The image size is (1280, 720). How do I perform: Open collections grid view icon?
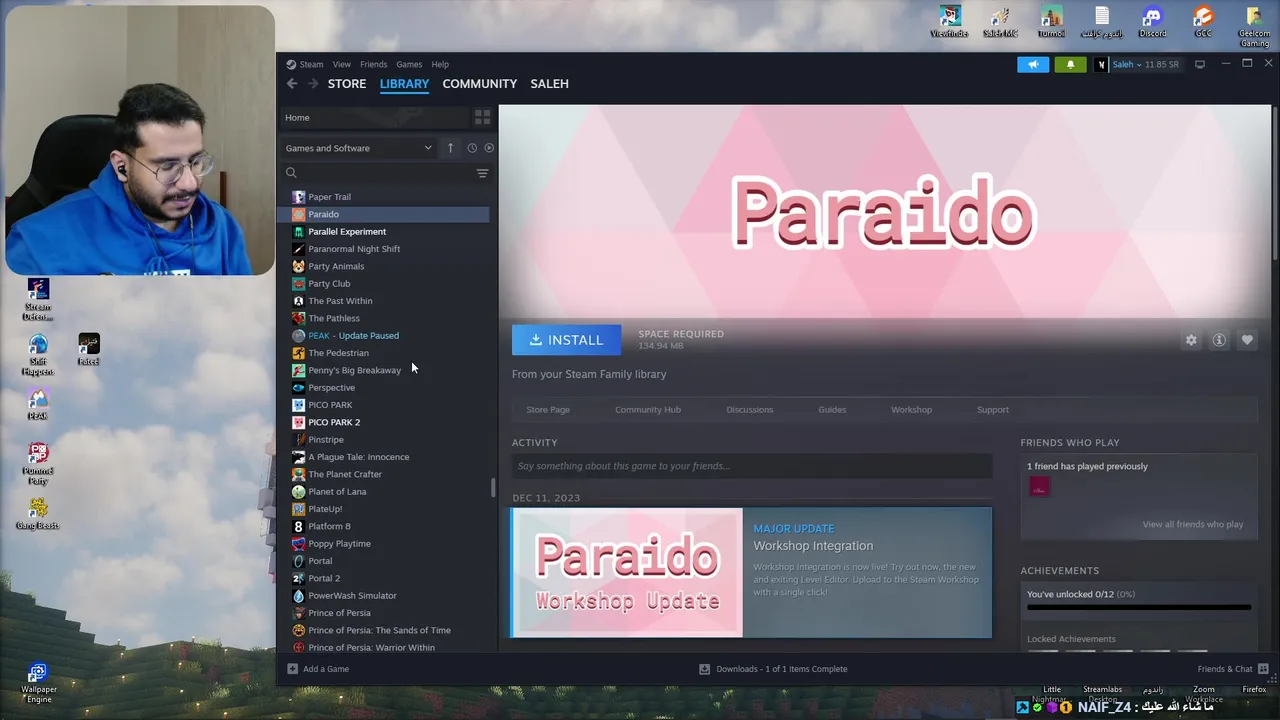tap(482, 117)
